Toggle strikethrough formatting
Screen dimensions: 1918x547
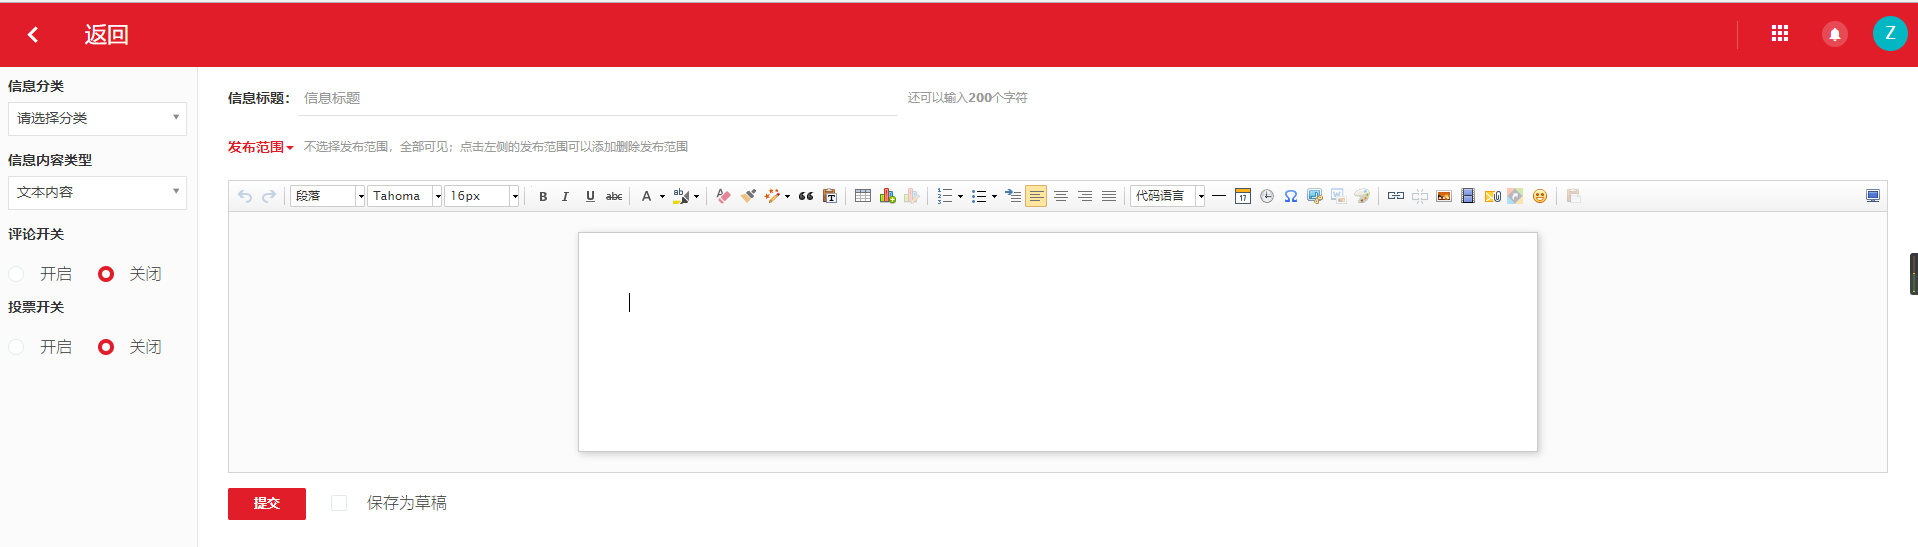pyautogui.click(x=614, y=196)
